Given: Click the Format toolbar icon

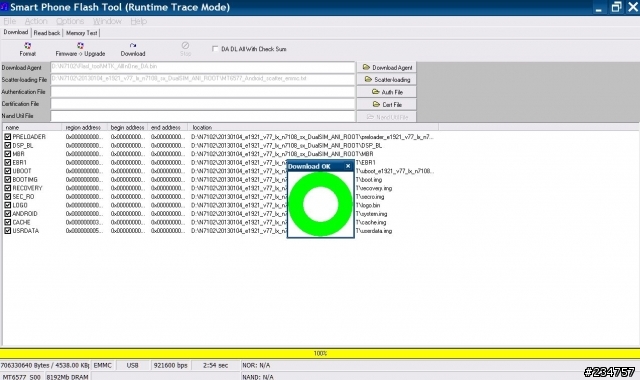Looking at the screenshot, I should (27, 49).
